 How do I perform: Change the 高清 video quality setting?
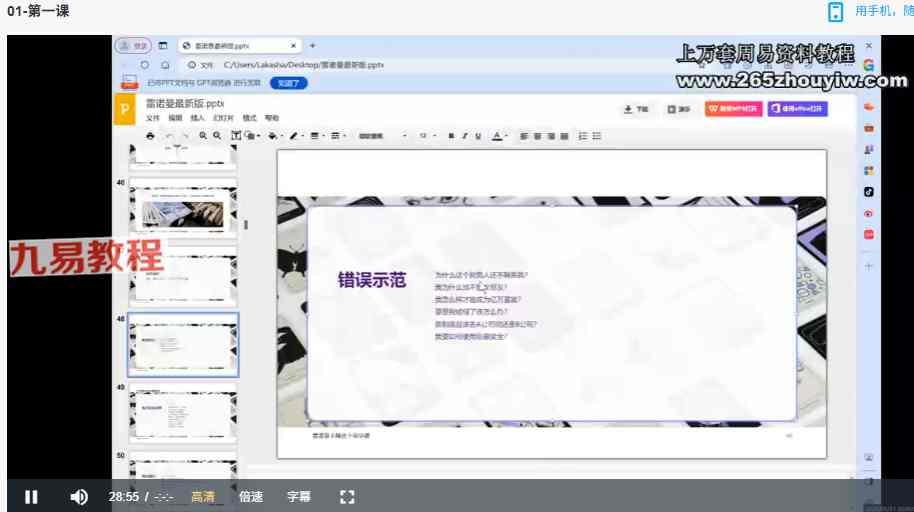(x=203, y=497)
